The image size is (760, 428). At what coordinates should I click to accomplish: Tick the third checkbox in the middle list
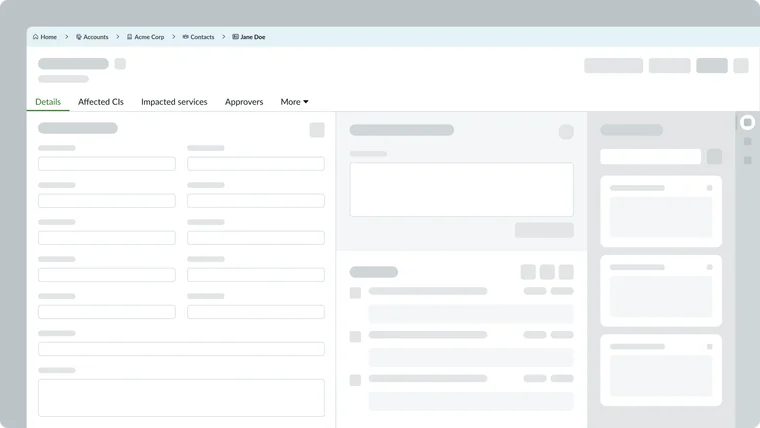355,380
